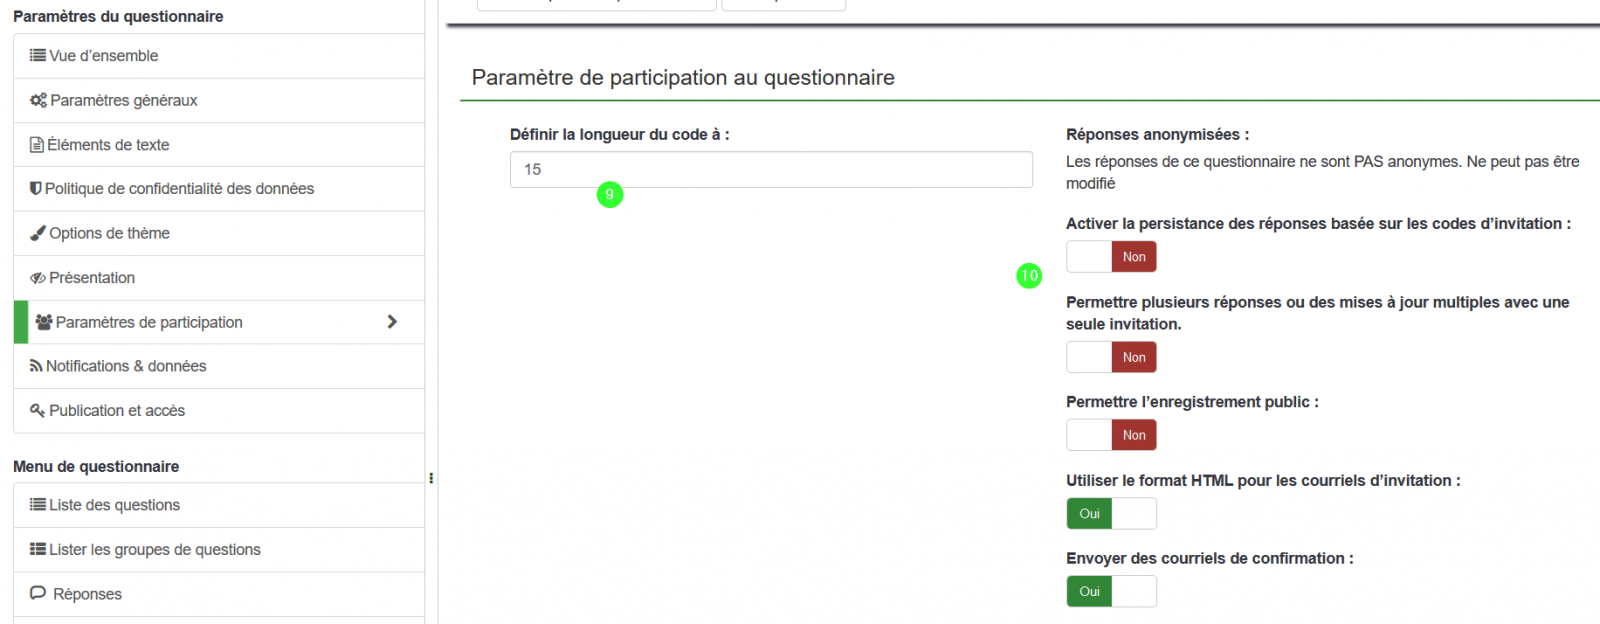
Task: Open Liste des questions menu item
Action: [219, 505]
